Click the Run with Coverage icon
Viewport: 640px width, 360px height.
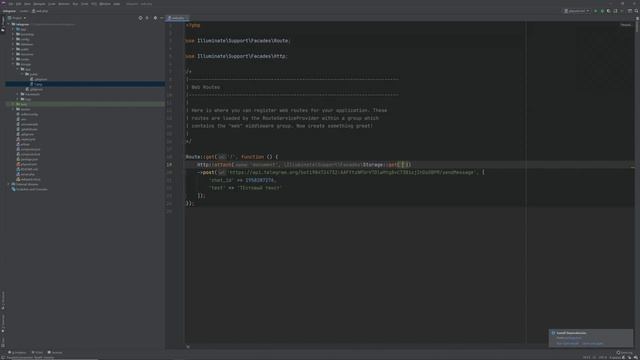pyautogui.click(x=609, y=11)
